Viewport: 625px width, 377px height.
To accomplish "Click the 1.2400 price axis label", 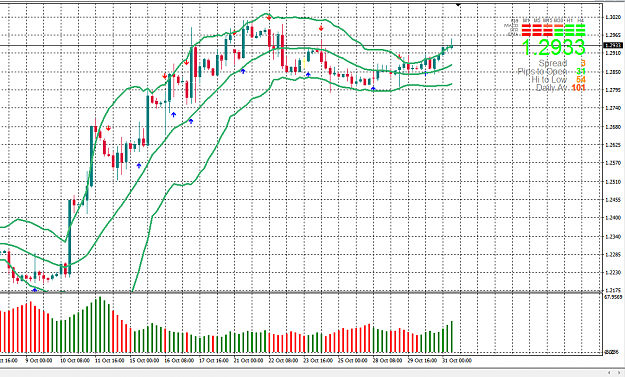I will coord(613,218).
